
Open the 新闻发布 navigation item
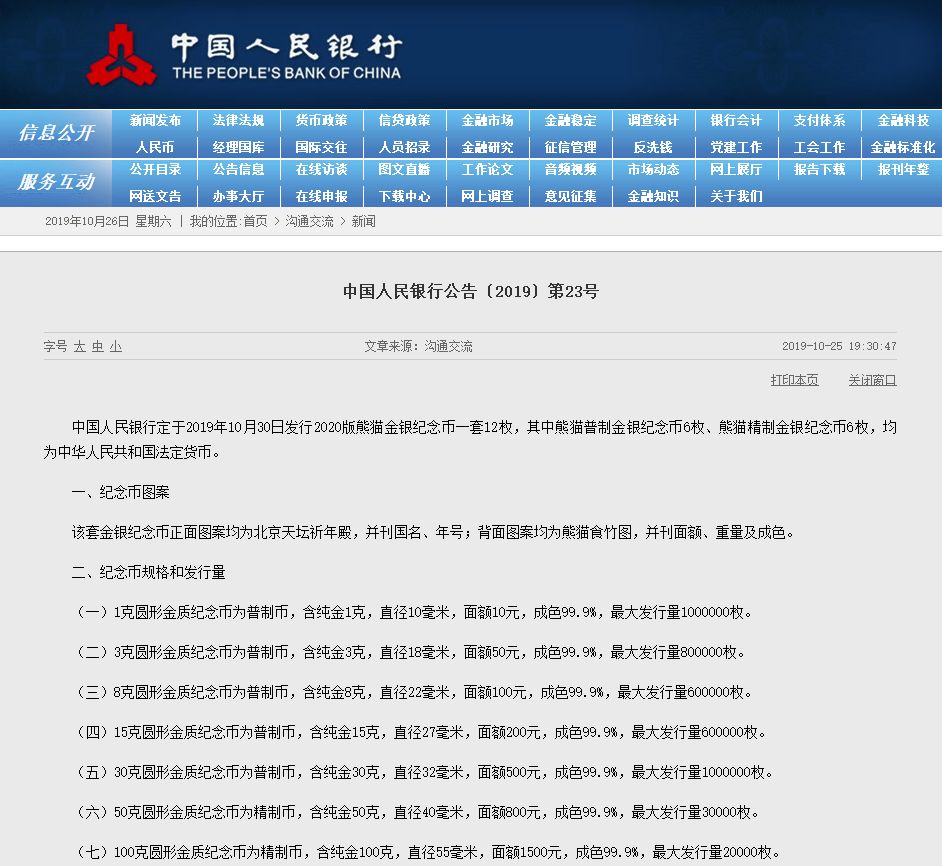click(155, 121)
